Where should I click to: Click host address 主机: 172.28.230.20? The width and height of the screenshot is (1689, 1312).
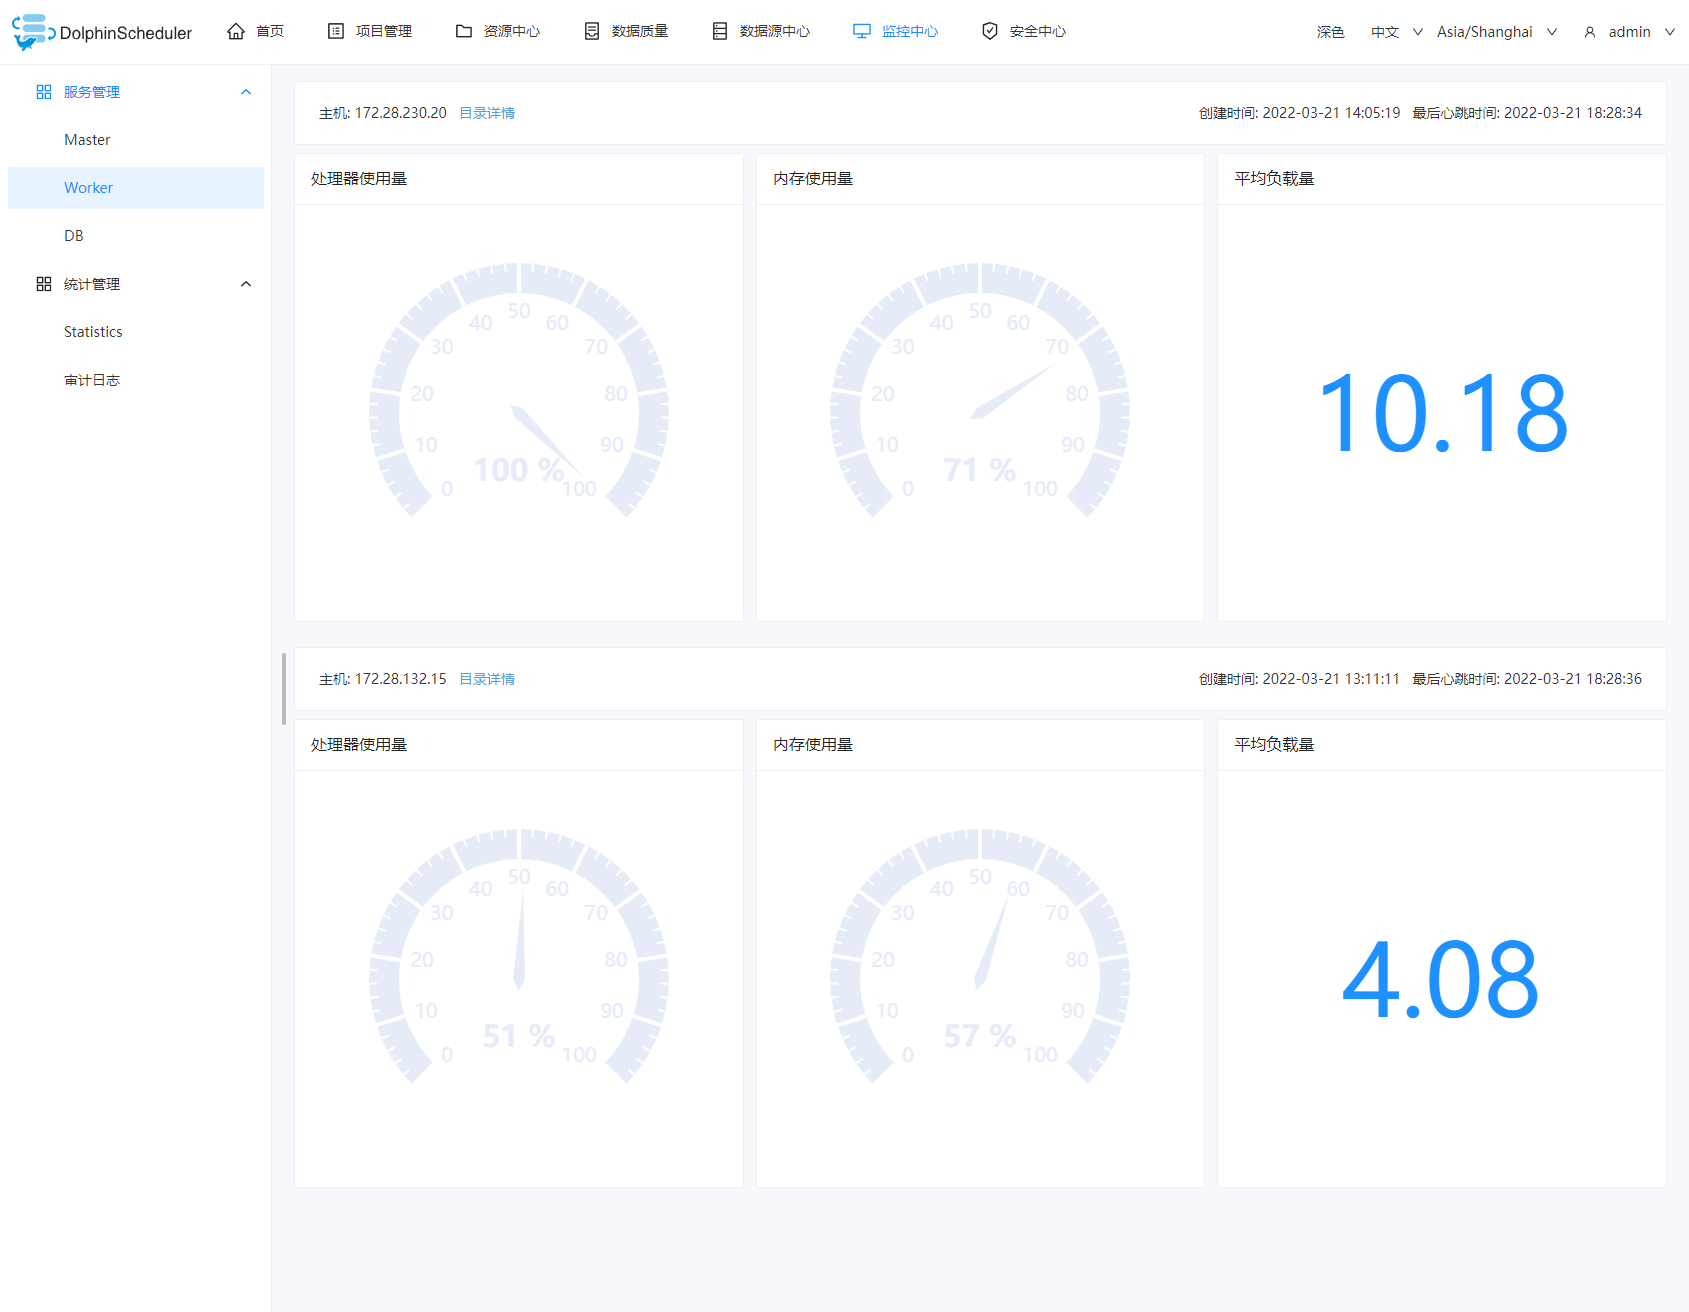383,113
